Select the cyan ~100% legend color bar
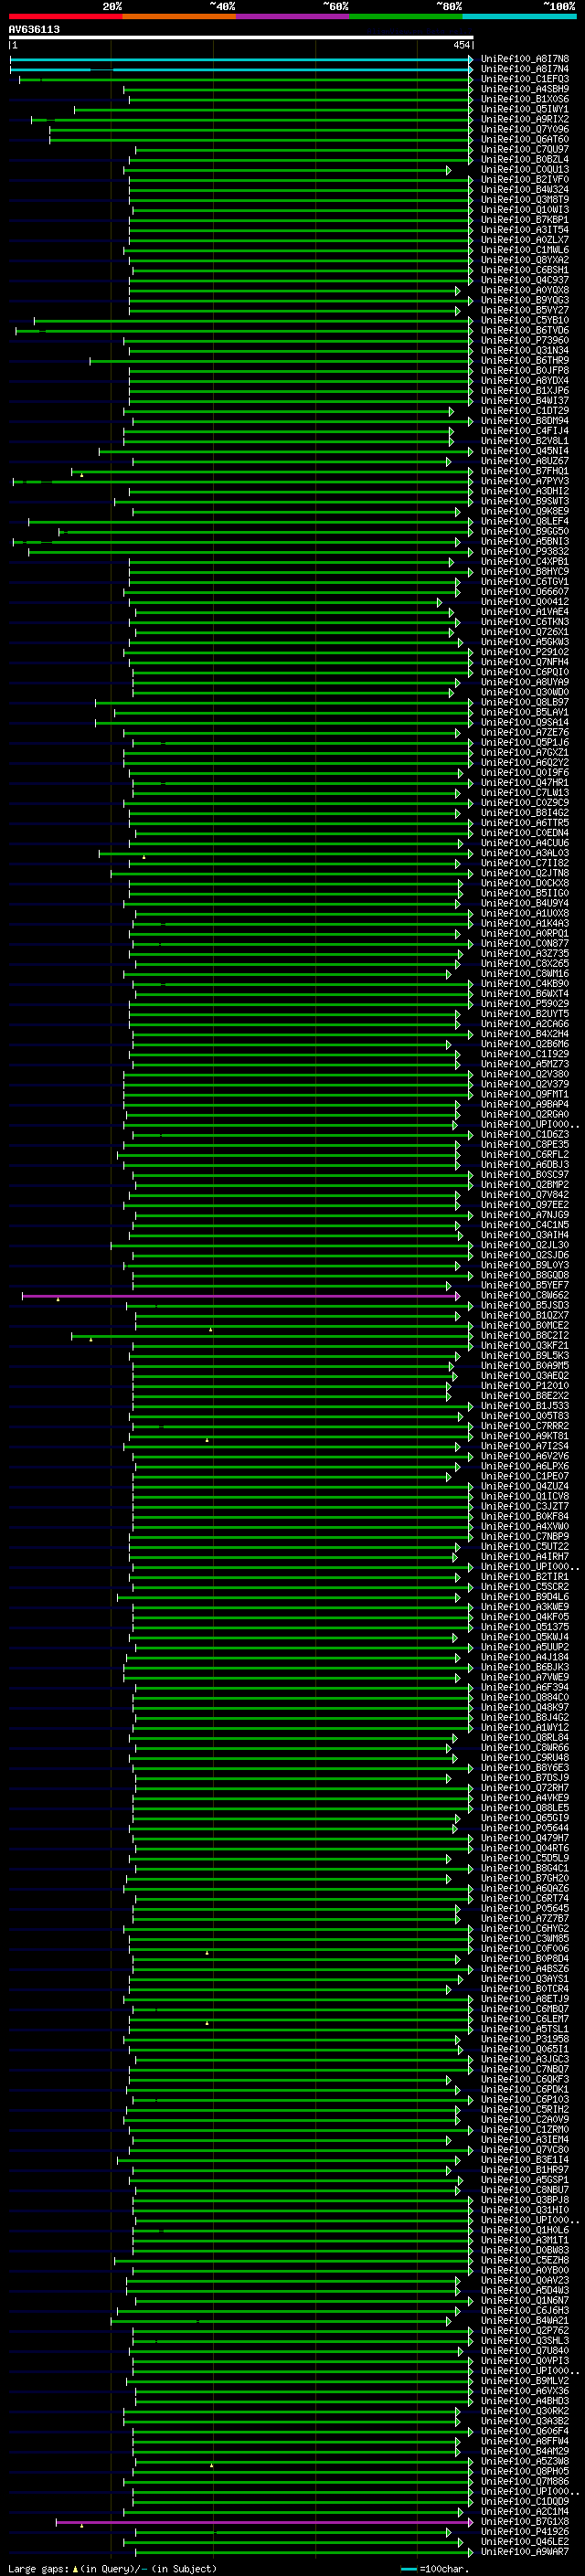The height and width of the screenshot is (2576, 585). point(519,16)
